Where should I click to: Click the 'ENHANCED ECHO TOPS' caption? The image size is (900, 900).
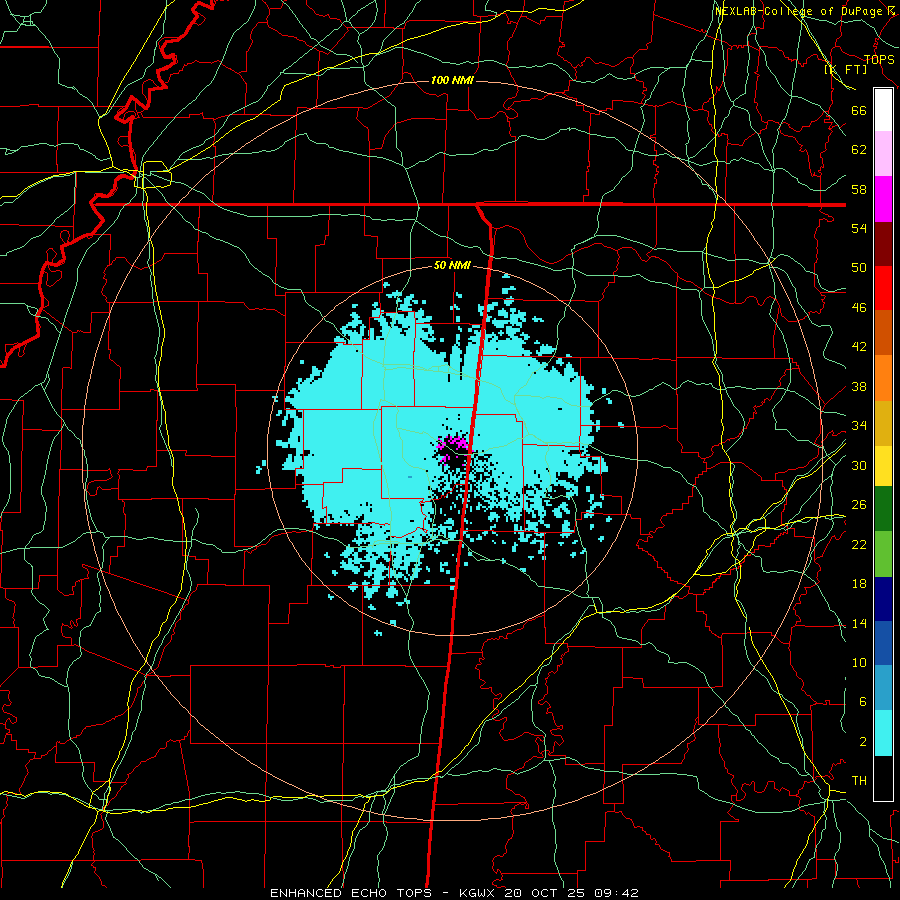point(354,893)
